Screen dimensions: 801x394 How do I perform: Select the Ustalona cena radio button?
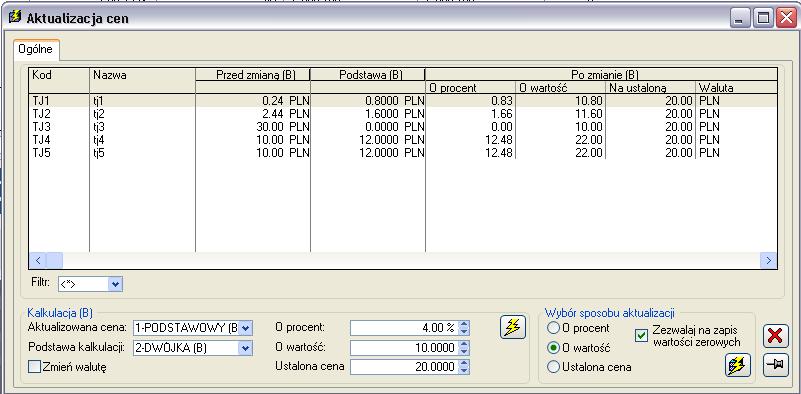pos(553,367)
